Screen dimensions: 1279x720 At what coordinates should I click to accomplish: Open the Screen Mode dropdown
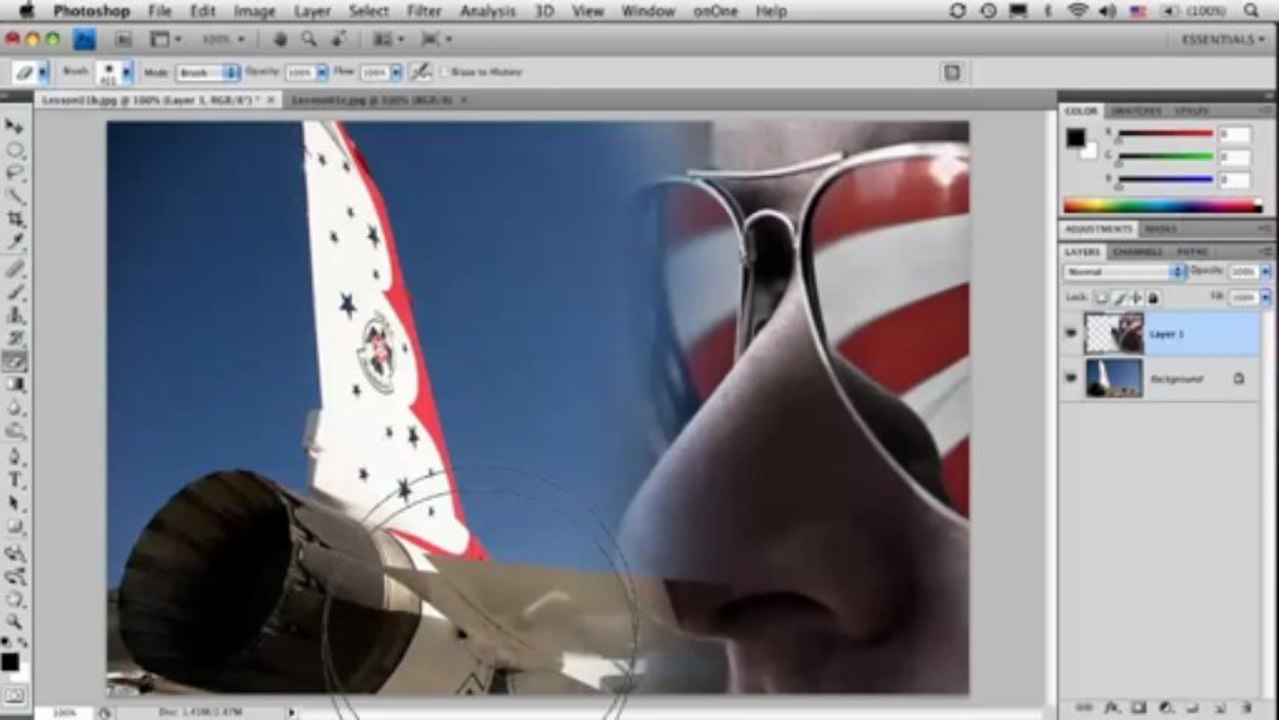click(x=436, y=39)
